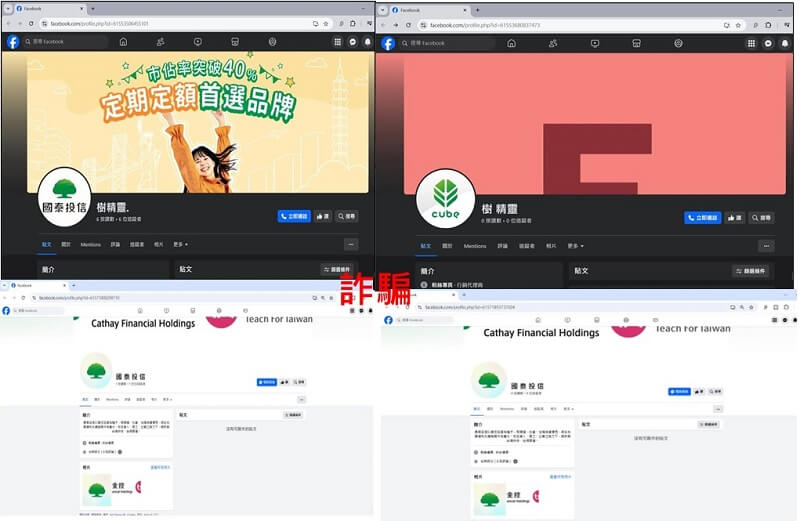Screen dimensions: 800x521
Task: Focus Facebook search field in 國泰投信 樹精靈 window
Action: coord(65,42)
